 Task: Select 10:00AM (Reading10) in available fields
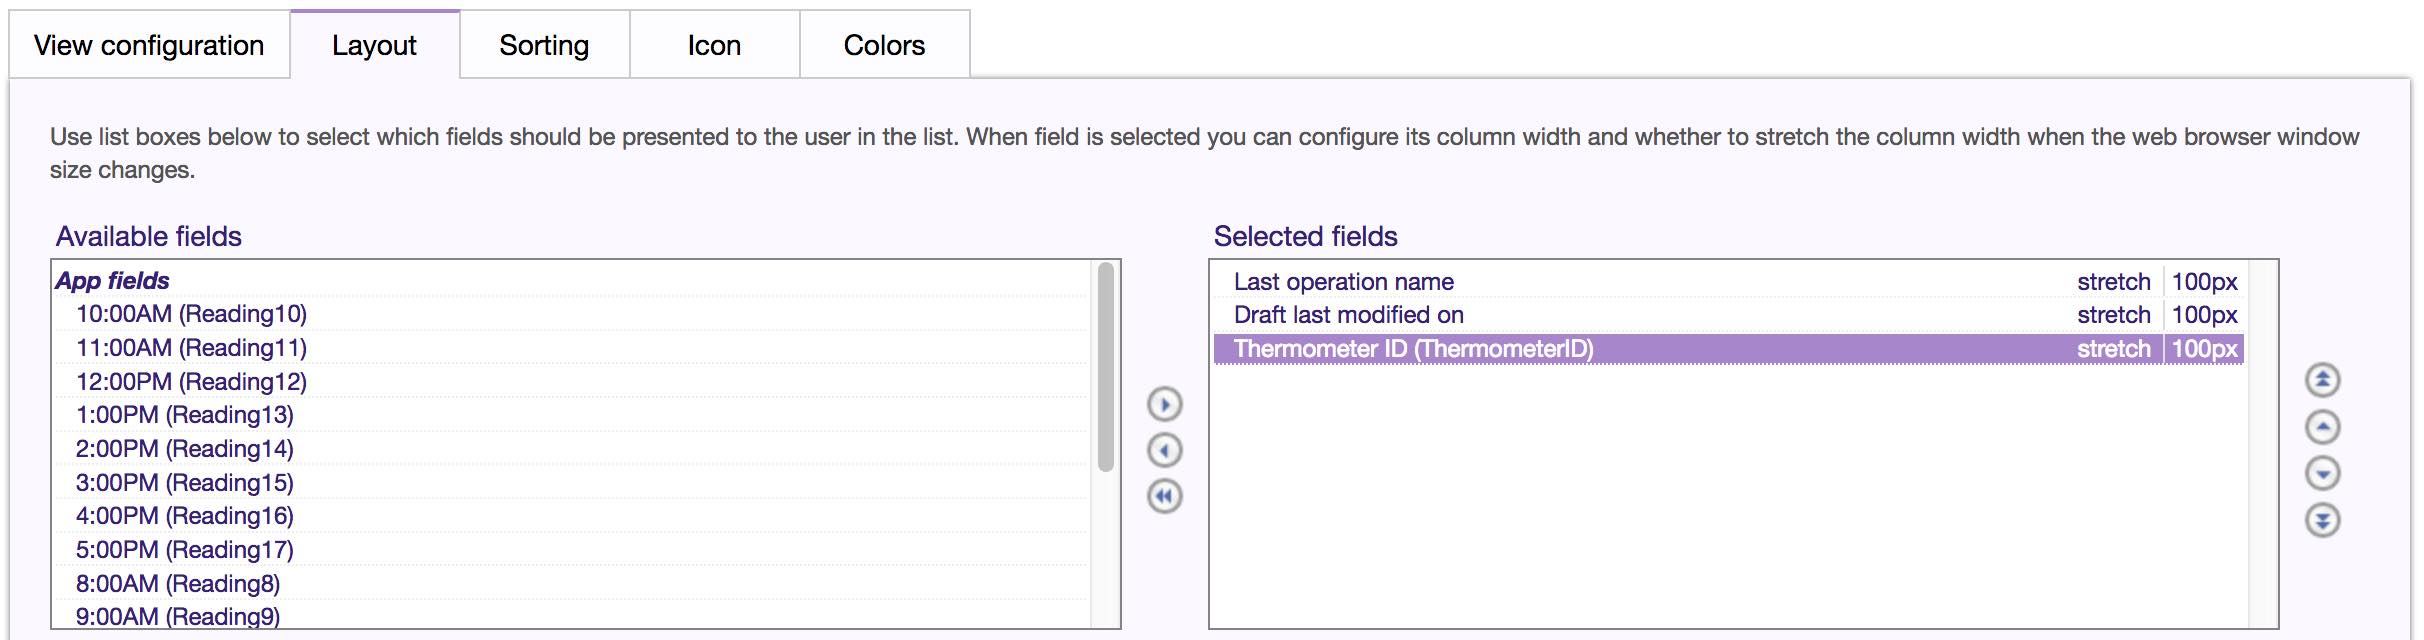[x=191, y=314]
